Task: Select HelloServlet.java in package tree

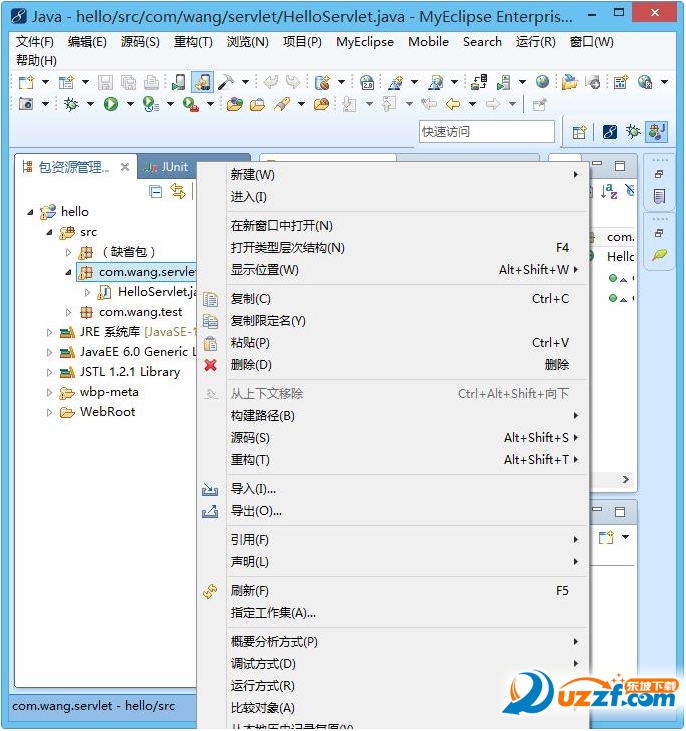Action: [147, 292]
